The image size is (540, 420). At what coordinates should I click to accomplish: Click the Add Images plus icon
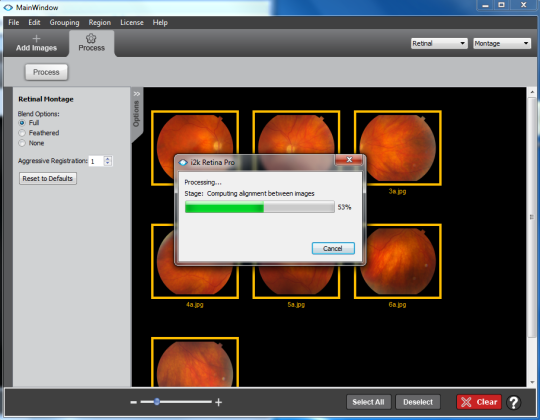click(x=36, y=39)
